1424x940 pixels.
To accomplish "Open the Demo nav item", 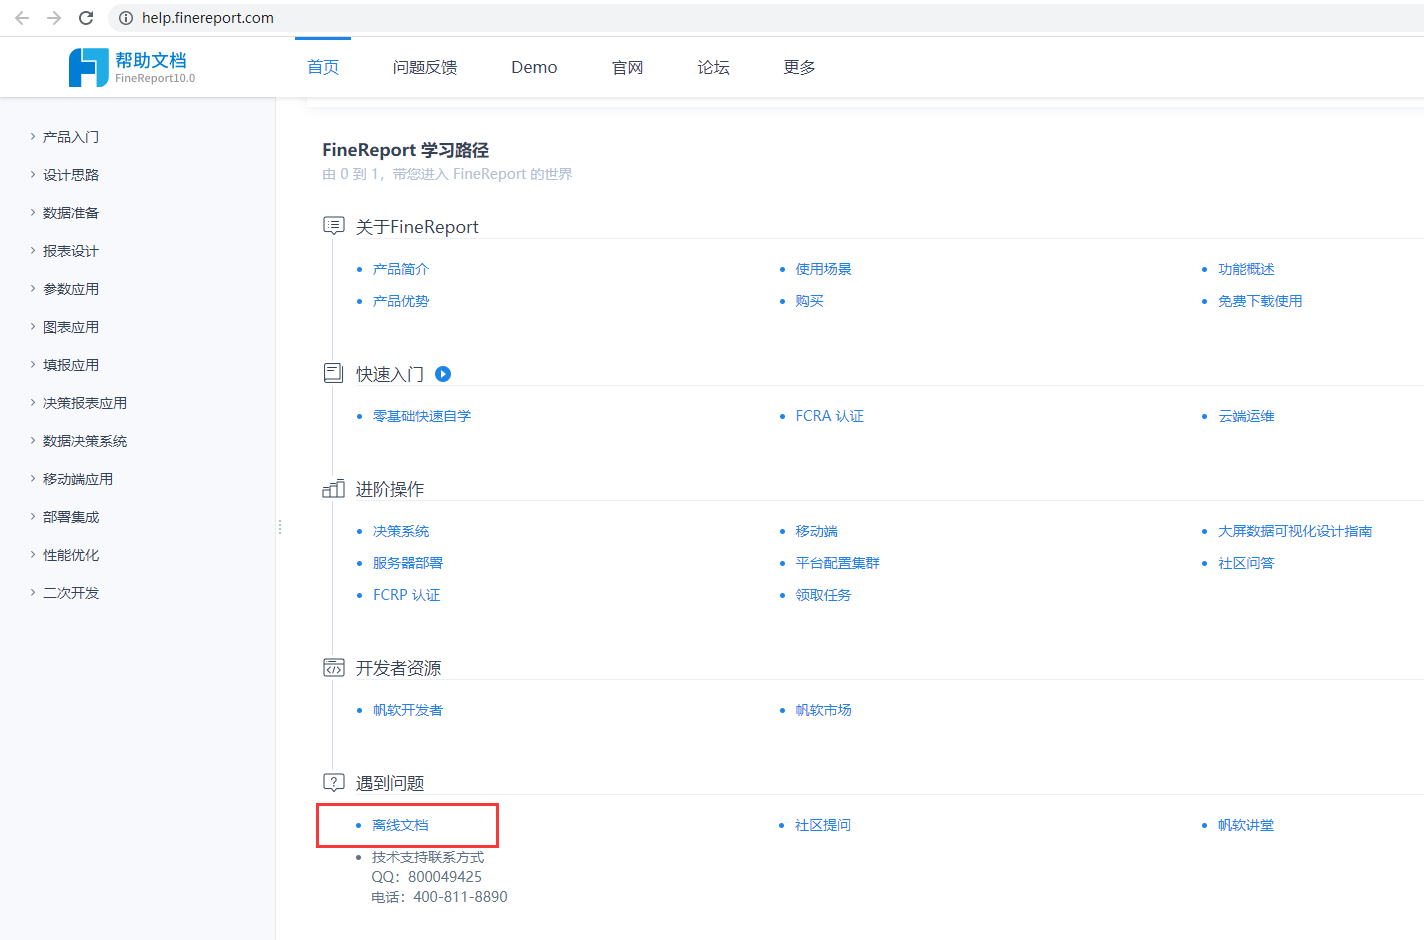I will pyautogui.click(x=534, y=67).
